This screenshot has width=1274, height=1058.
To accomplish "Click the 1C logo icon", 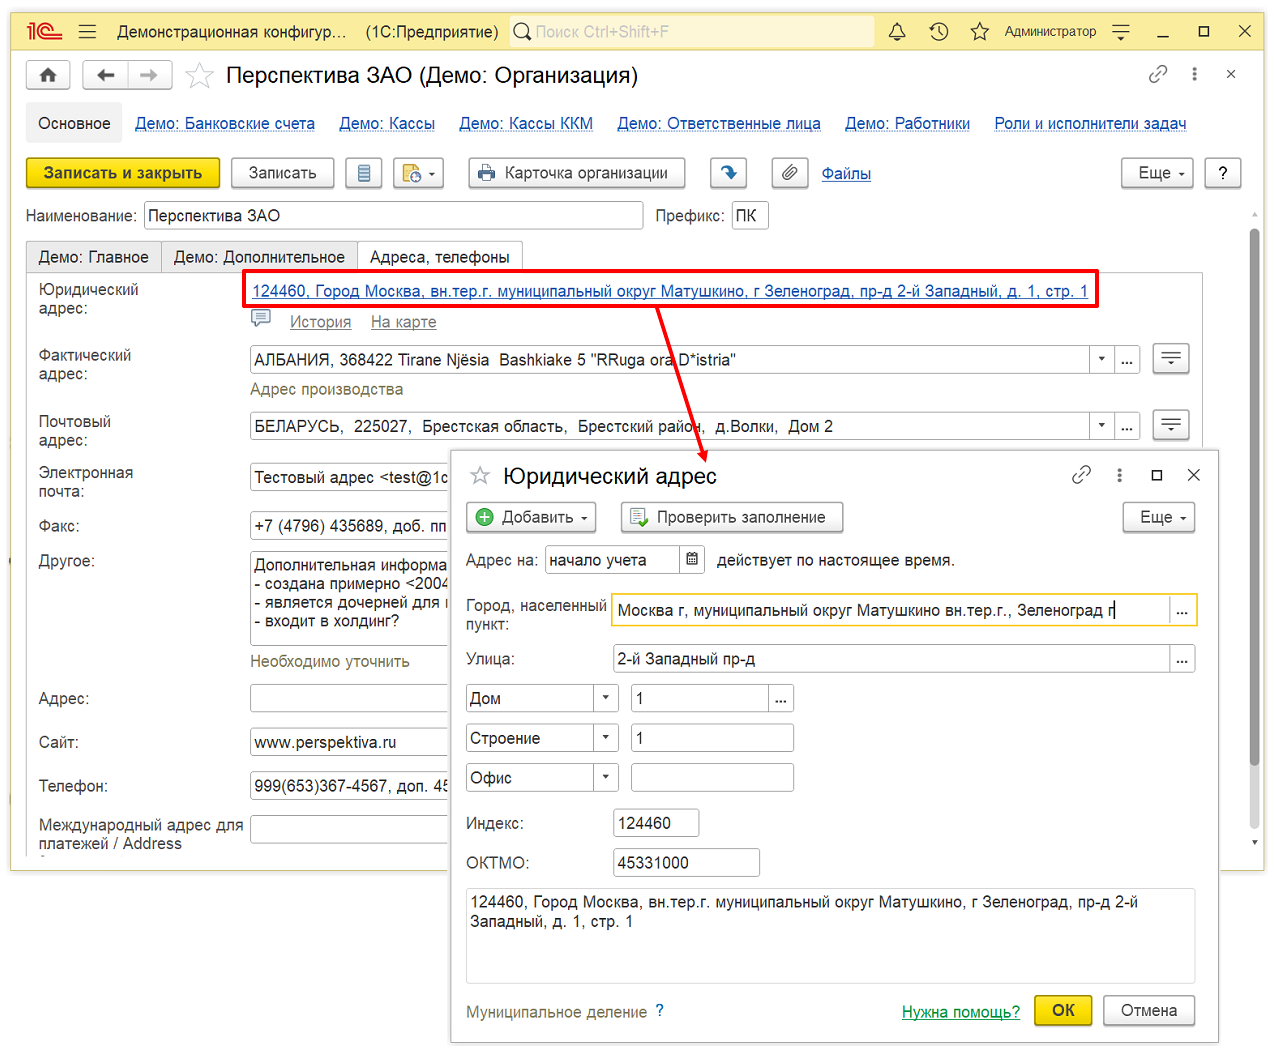I will 45,31.
